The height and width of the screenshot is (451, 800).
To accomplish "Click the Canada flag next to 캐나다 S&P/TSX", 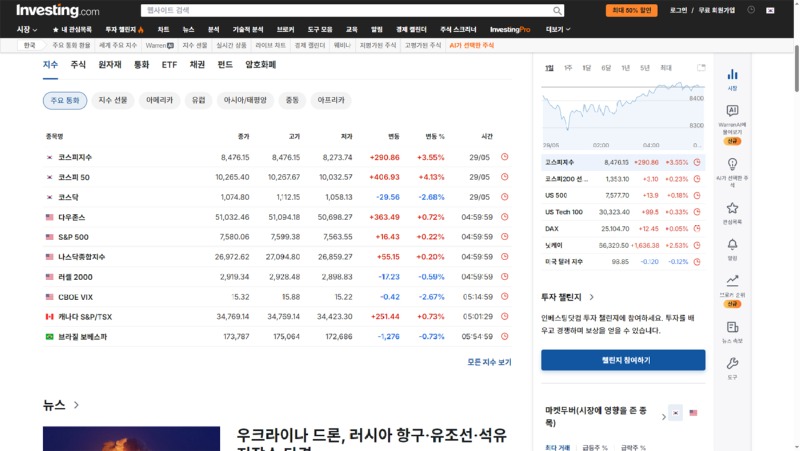I will [x=49, y=317].
